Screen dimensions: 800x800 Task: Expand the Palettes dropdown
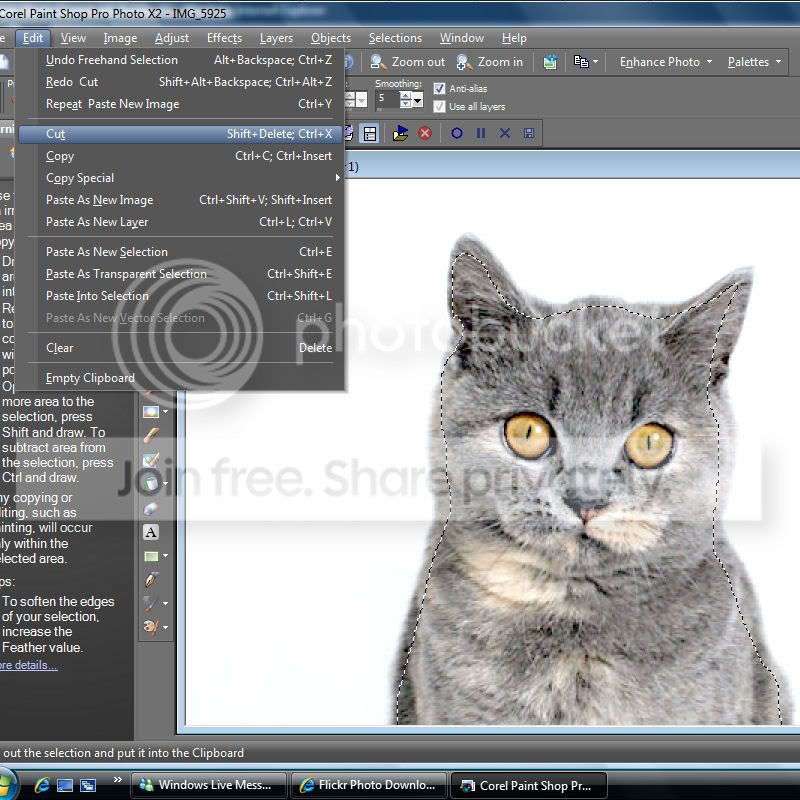pos(755,62)
